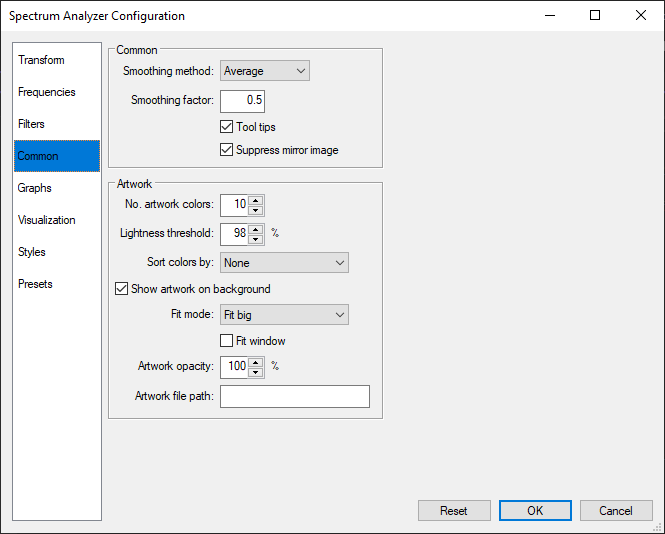
Task: Switch to the Transform page
Action: tap(41, 60)
